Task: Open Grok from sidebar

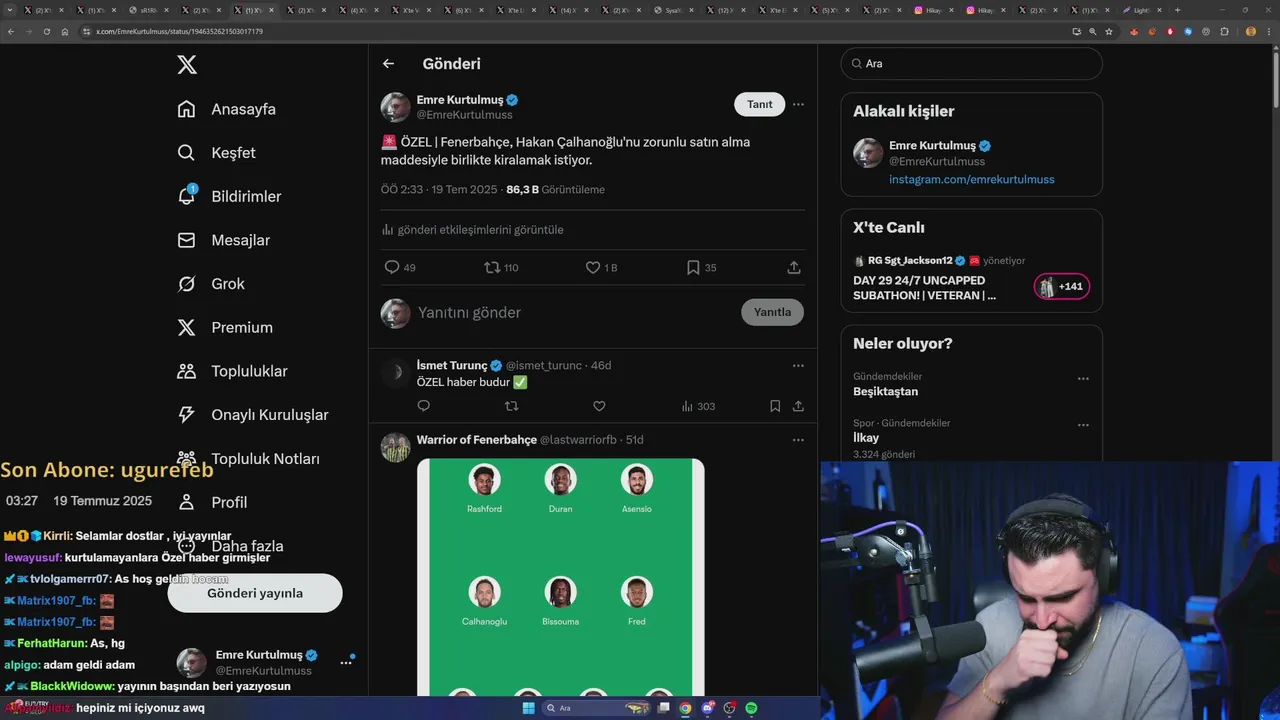Action: click(x=211, y=284)
